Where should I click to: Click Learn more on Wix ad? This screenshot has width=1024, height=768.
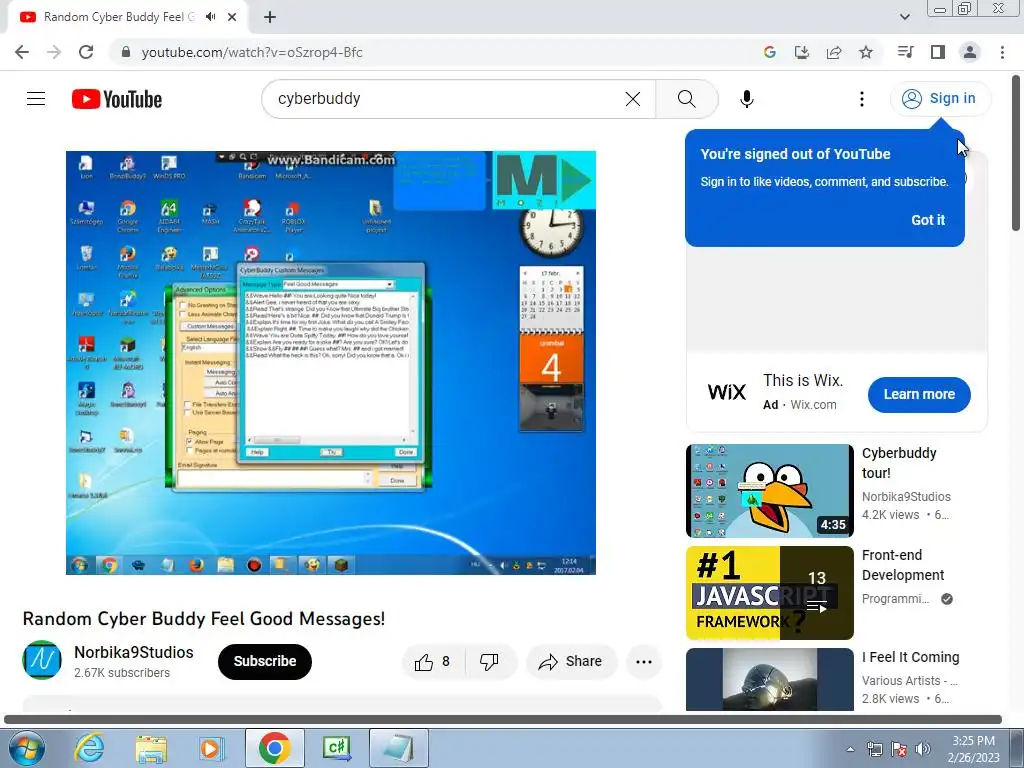[x=919, y=394]
